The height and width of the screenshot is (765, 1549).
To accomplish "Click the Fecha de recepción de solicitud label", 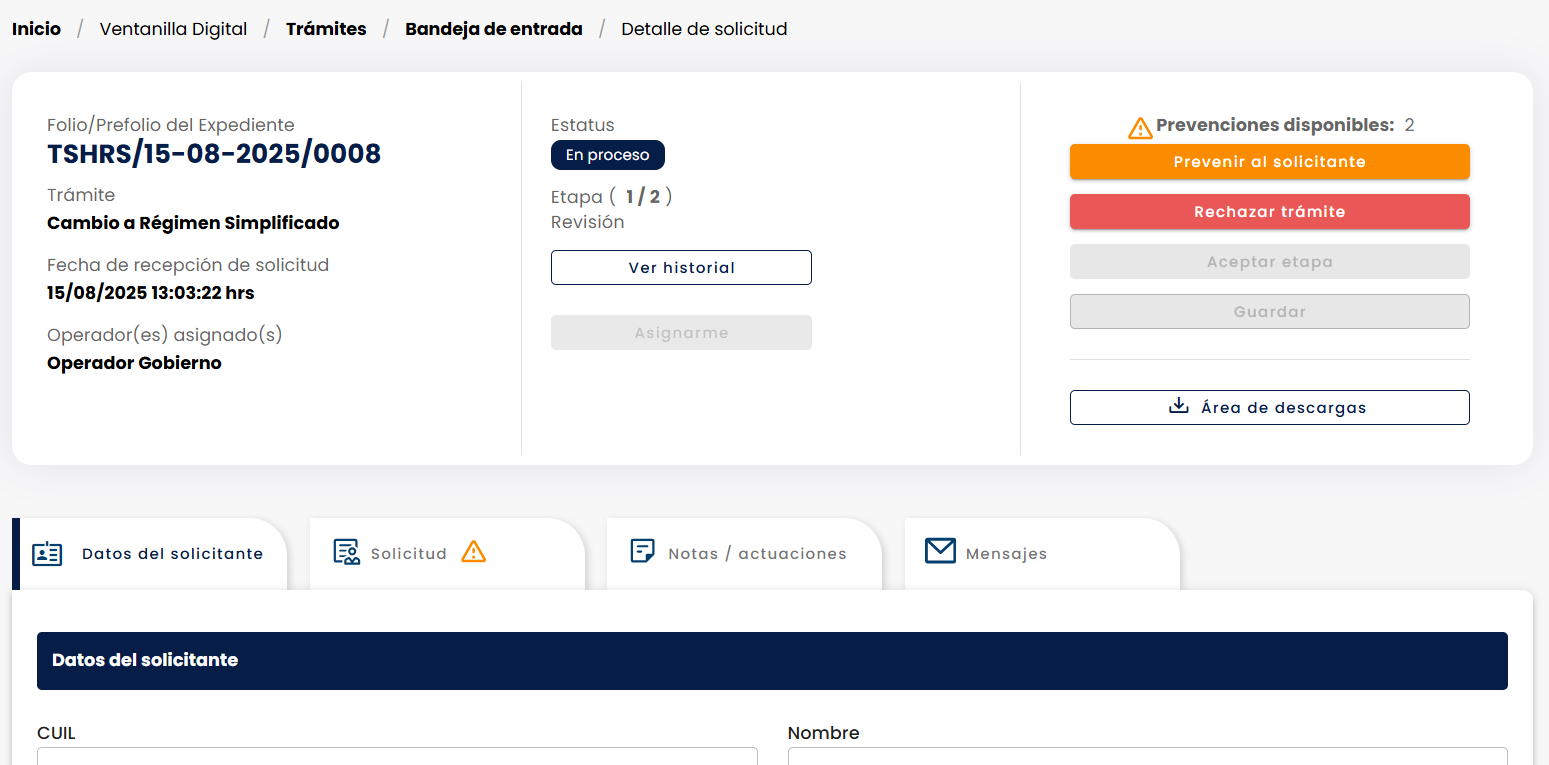I will coord(188,265).
